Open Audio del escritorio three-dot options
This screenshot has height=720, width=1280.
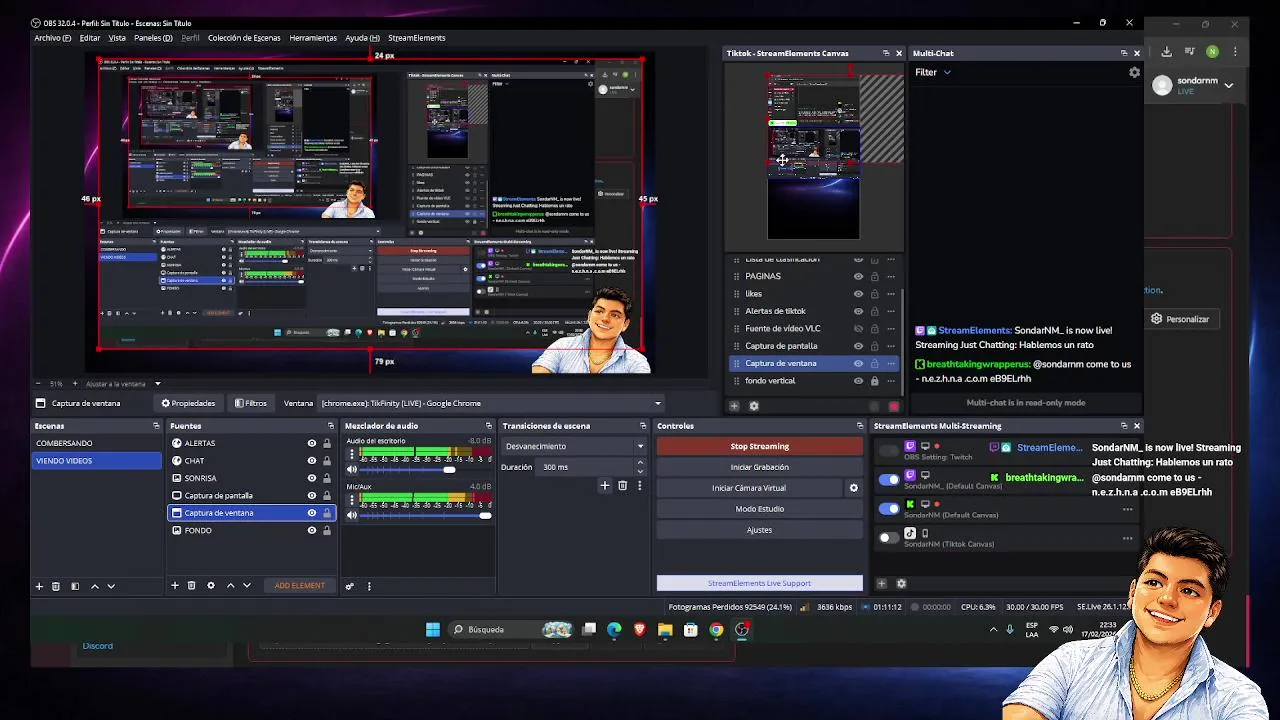coord(351,453)
